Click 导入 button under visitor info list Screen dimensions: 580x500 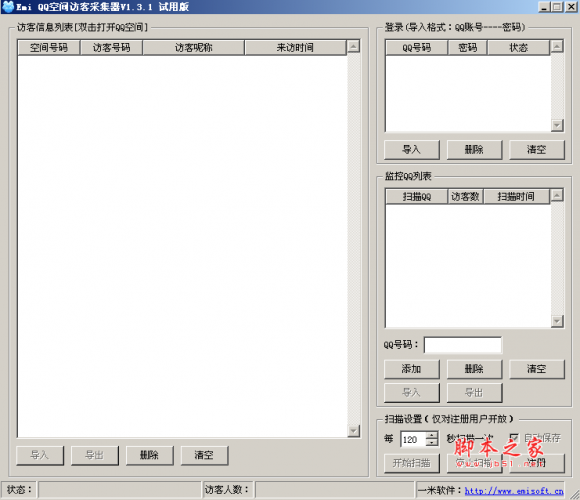[x=40, y=455]
